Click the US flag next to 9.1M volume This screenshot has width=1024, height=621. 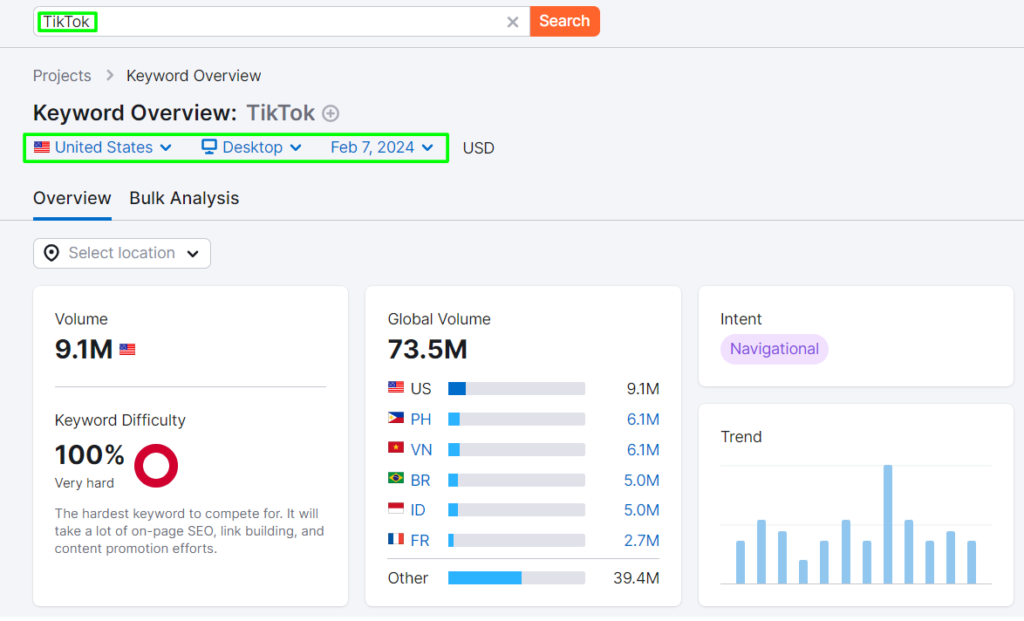coord(127,349)
